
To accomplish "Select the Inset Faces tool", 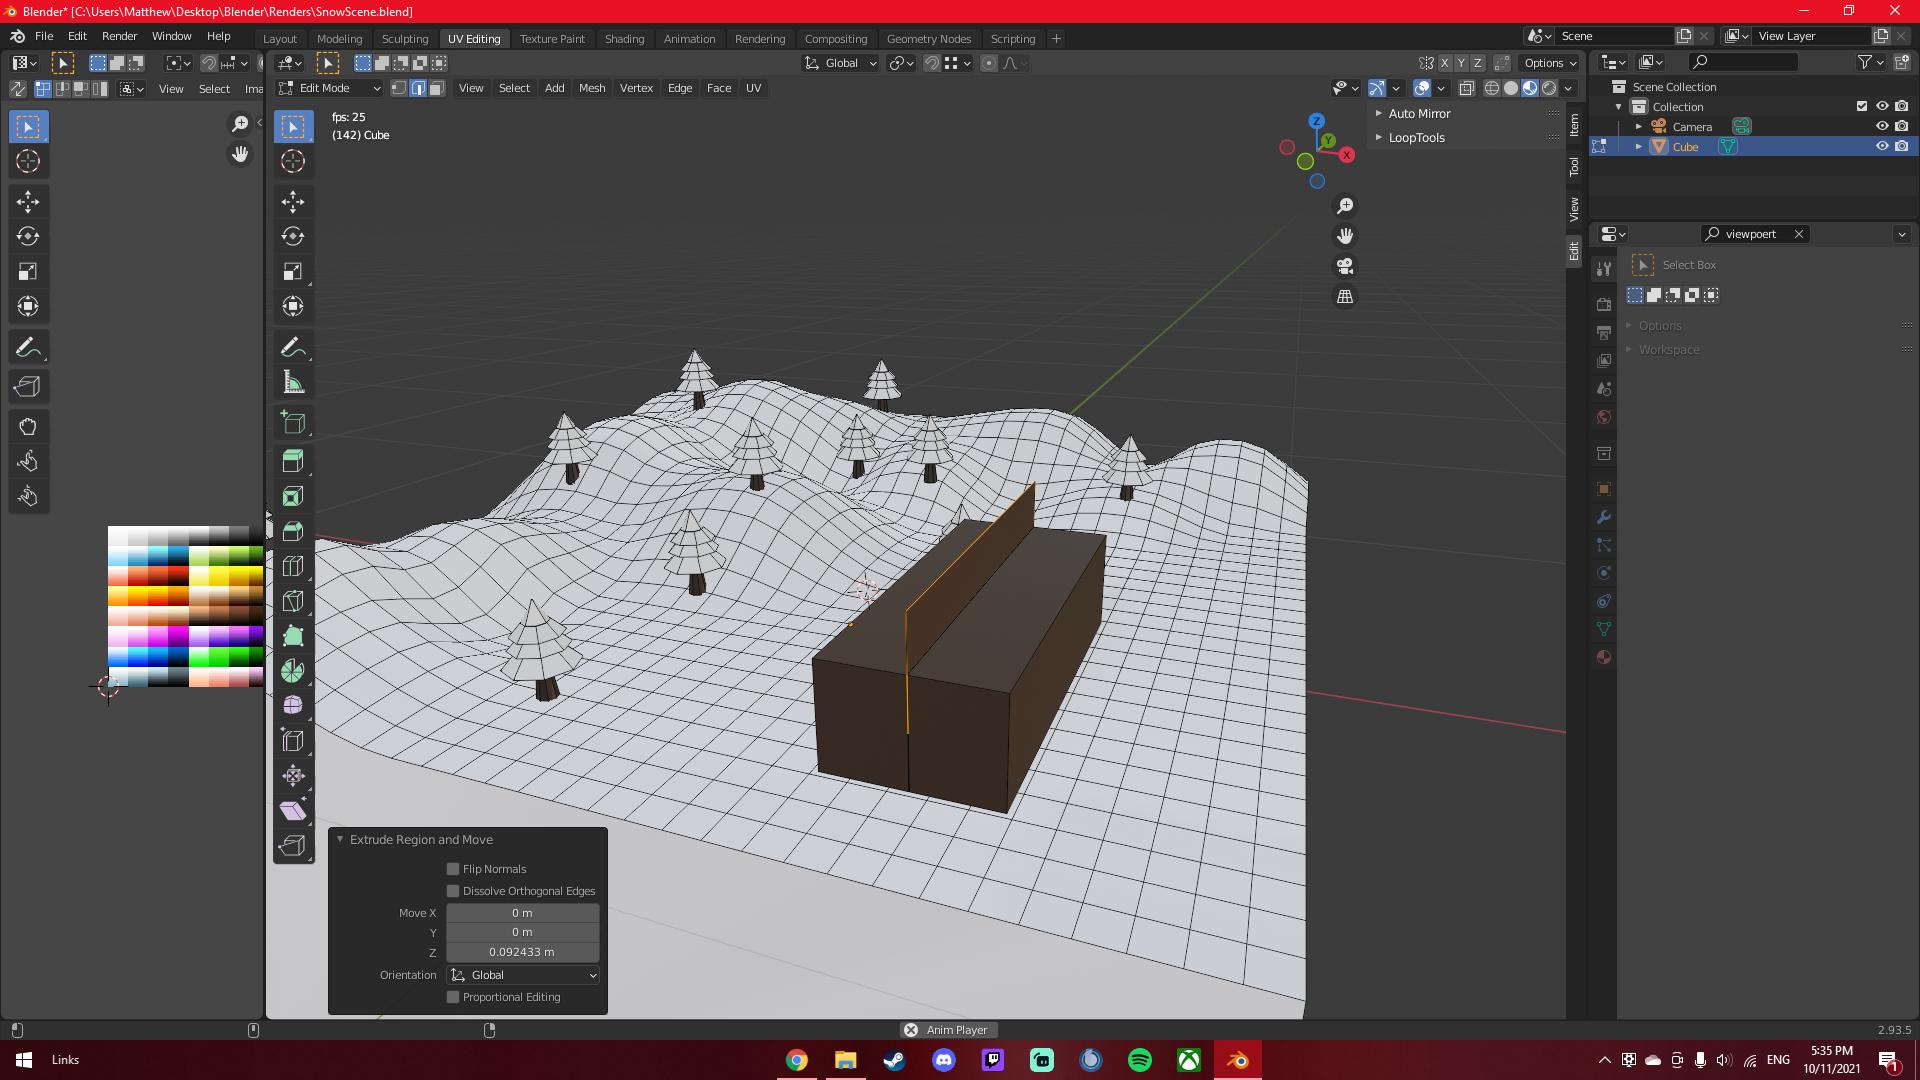I will (x=293, y=496).
